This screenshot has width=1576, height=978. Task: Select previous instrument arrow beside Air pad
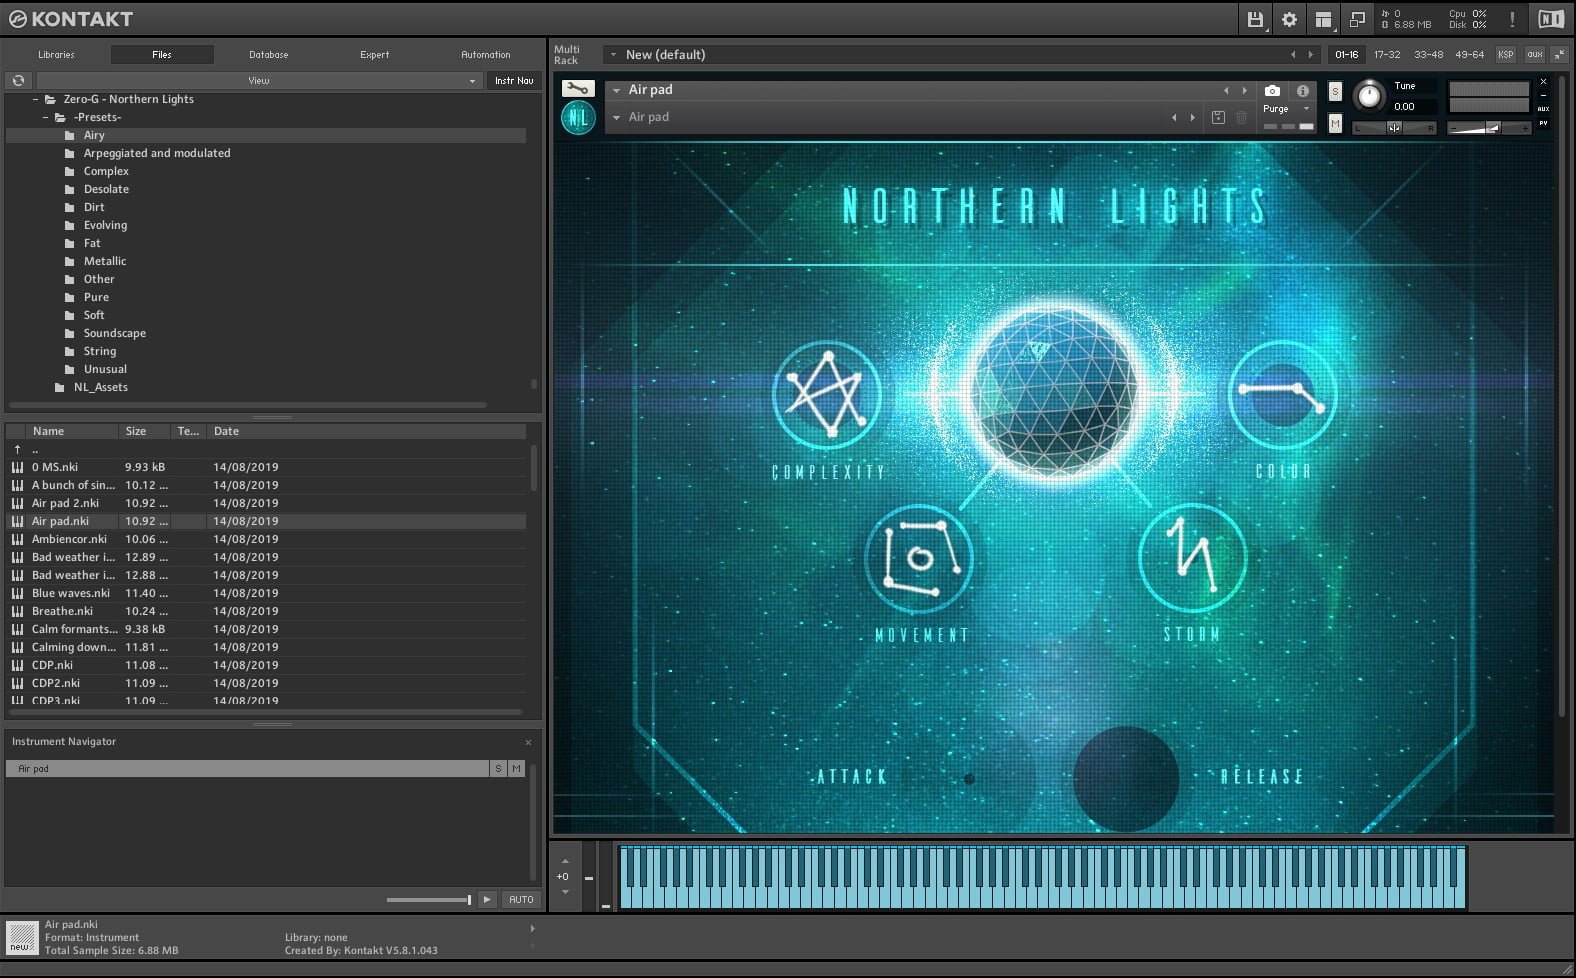point(1226,90)
